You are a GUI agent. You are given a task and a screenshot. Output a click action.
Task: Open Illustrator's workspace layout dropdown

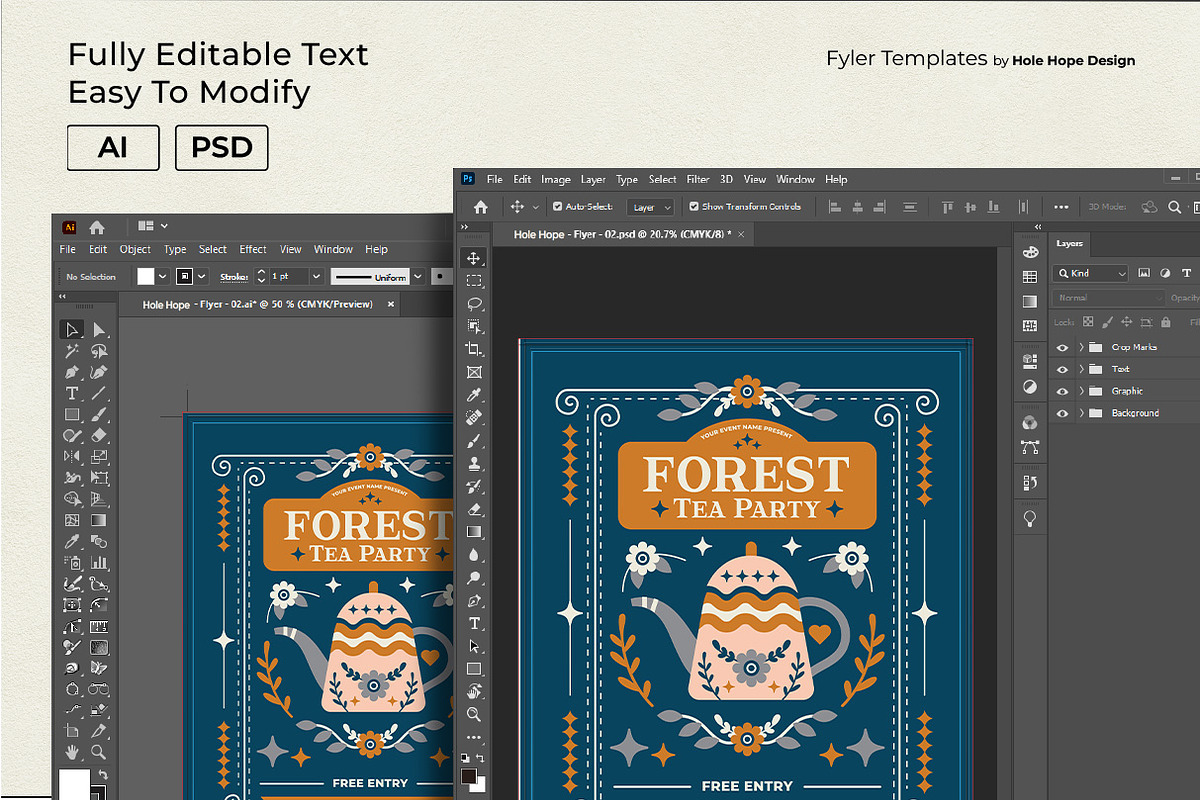click(153, 227)
